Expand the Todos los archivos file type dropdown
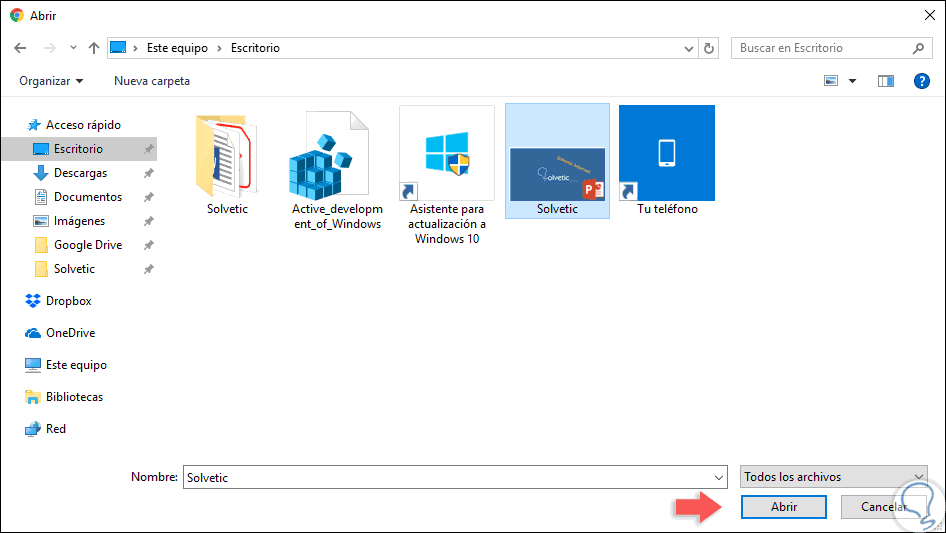The image size is (946, 533). click(834, 477)
